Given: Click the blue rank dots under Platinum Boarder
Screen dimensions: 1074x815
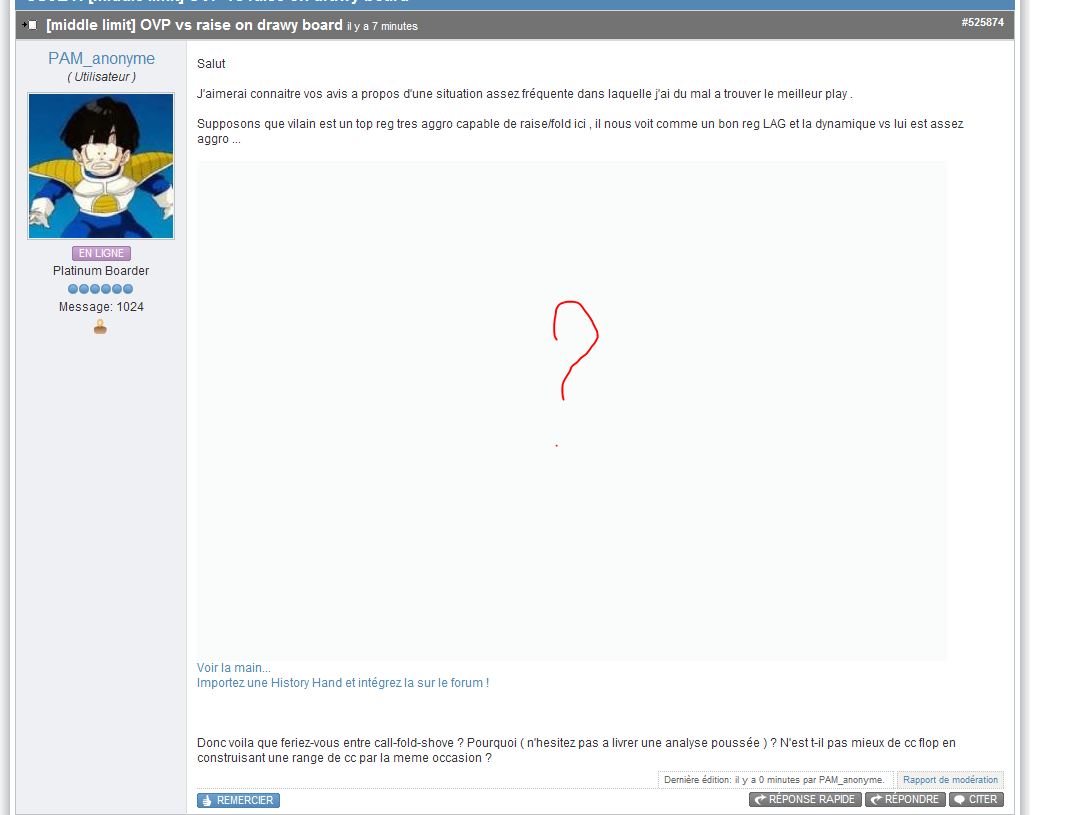Looking at the screenshot, I should (101, 289).
